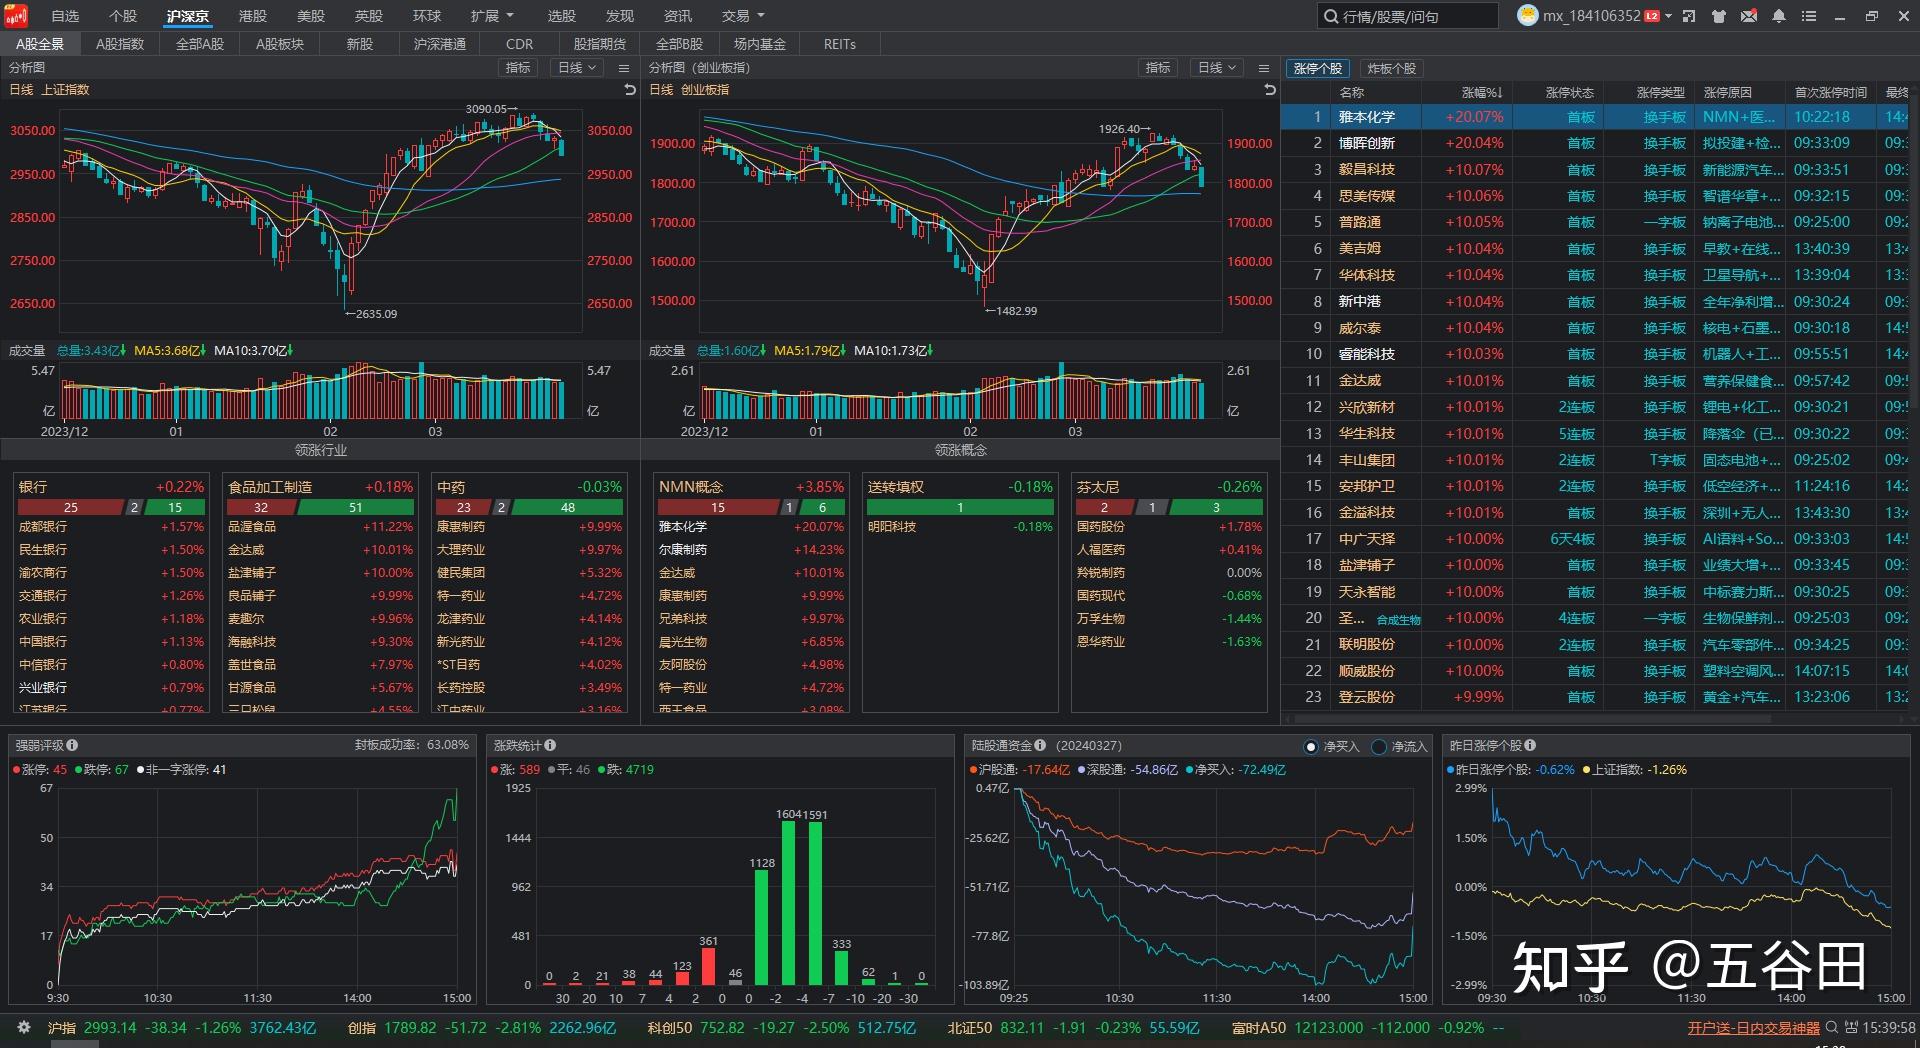Click the 银行 advance-decline ratio bar
The width and height of the screenshot is (1920, 1048).
coord(110,507)
